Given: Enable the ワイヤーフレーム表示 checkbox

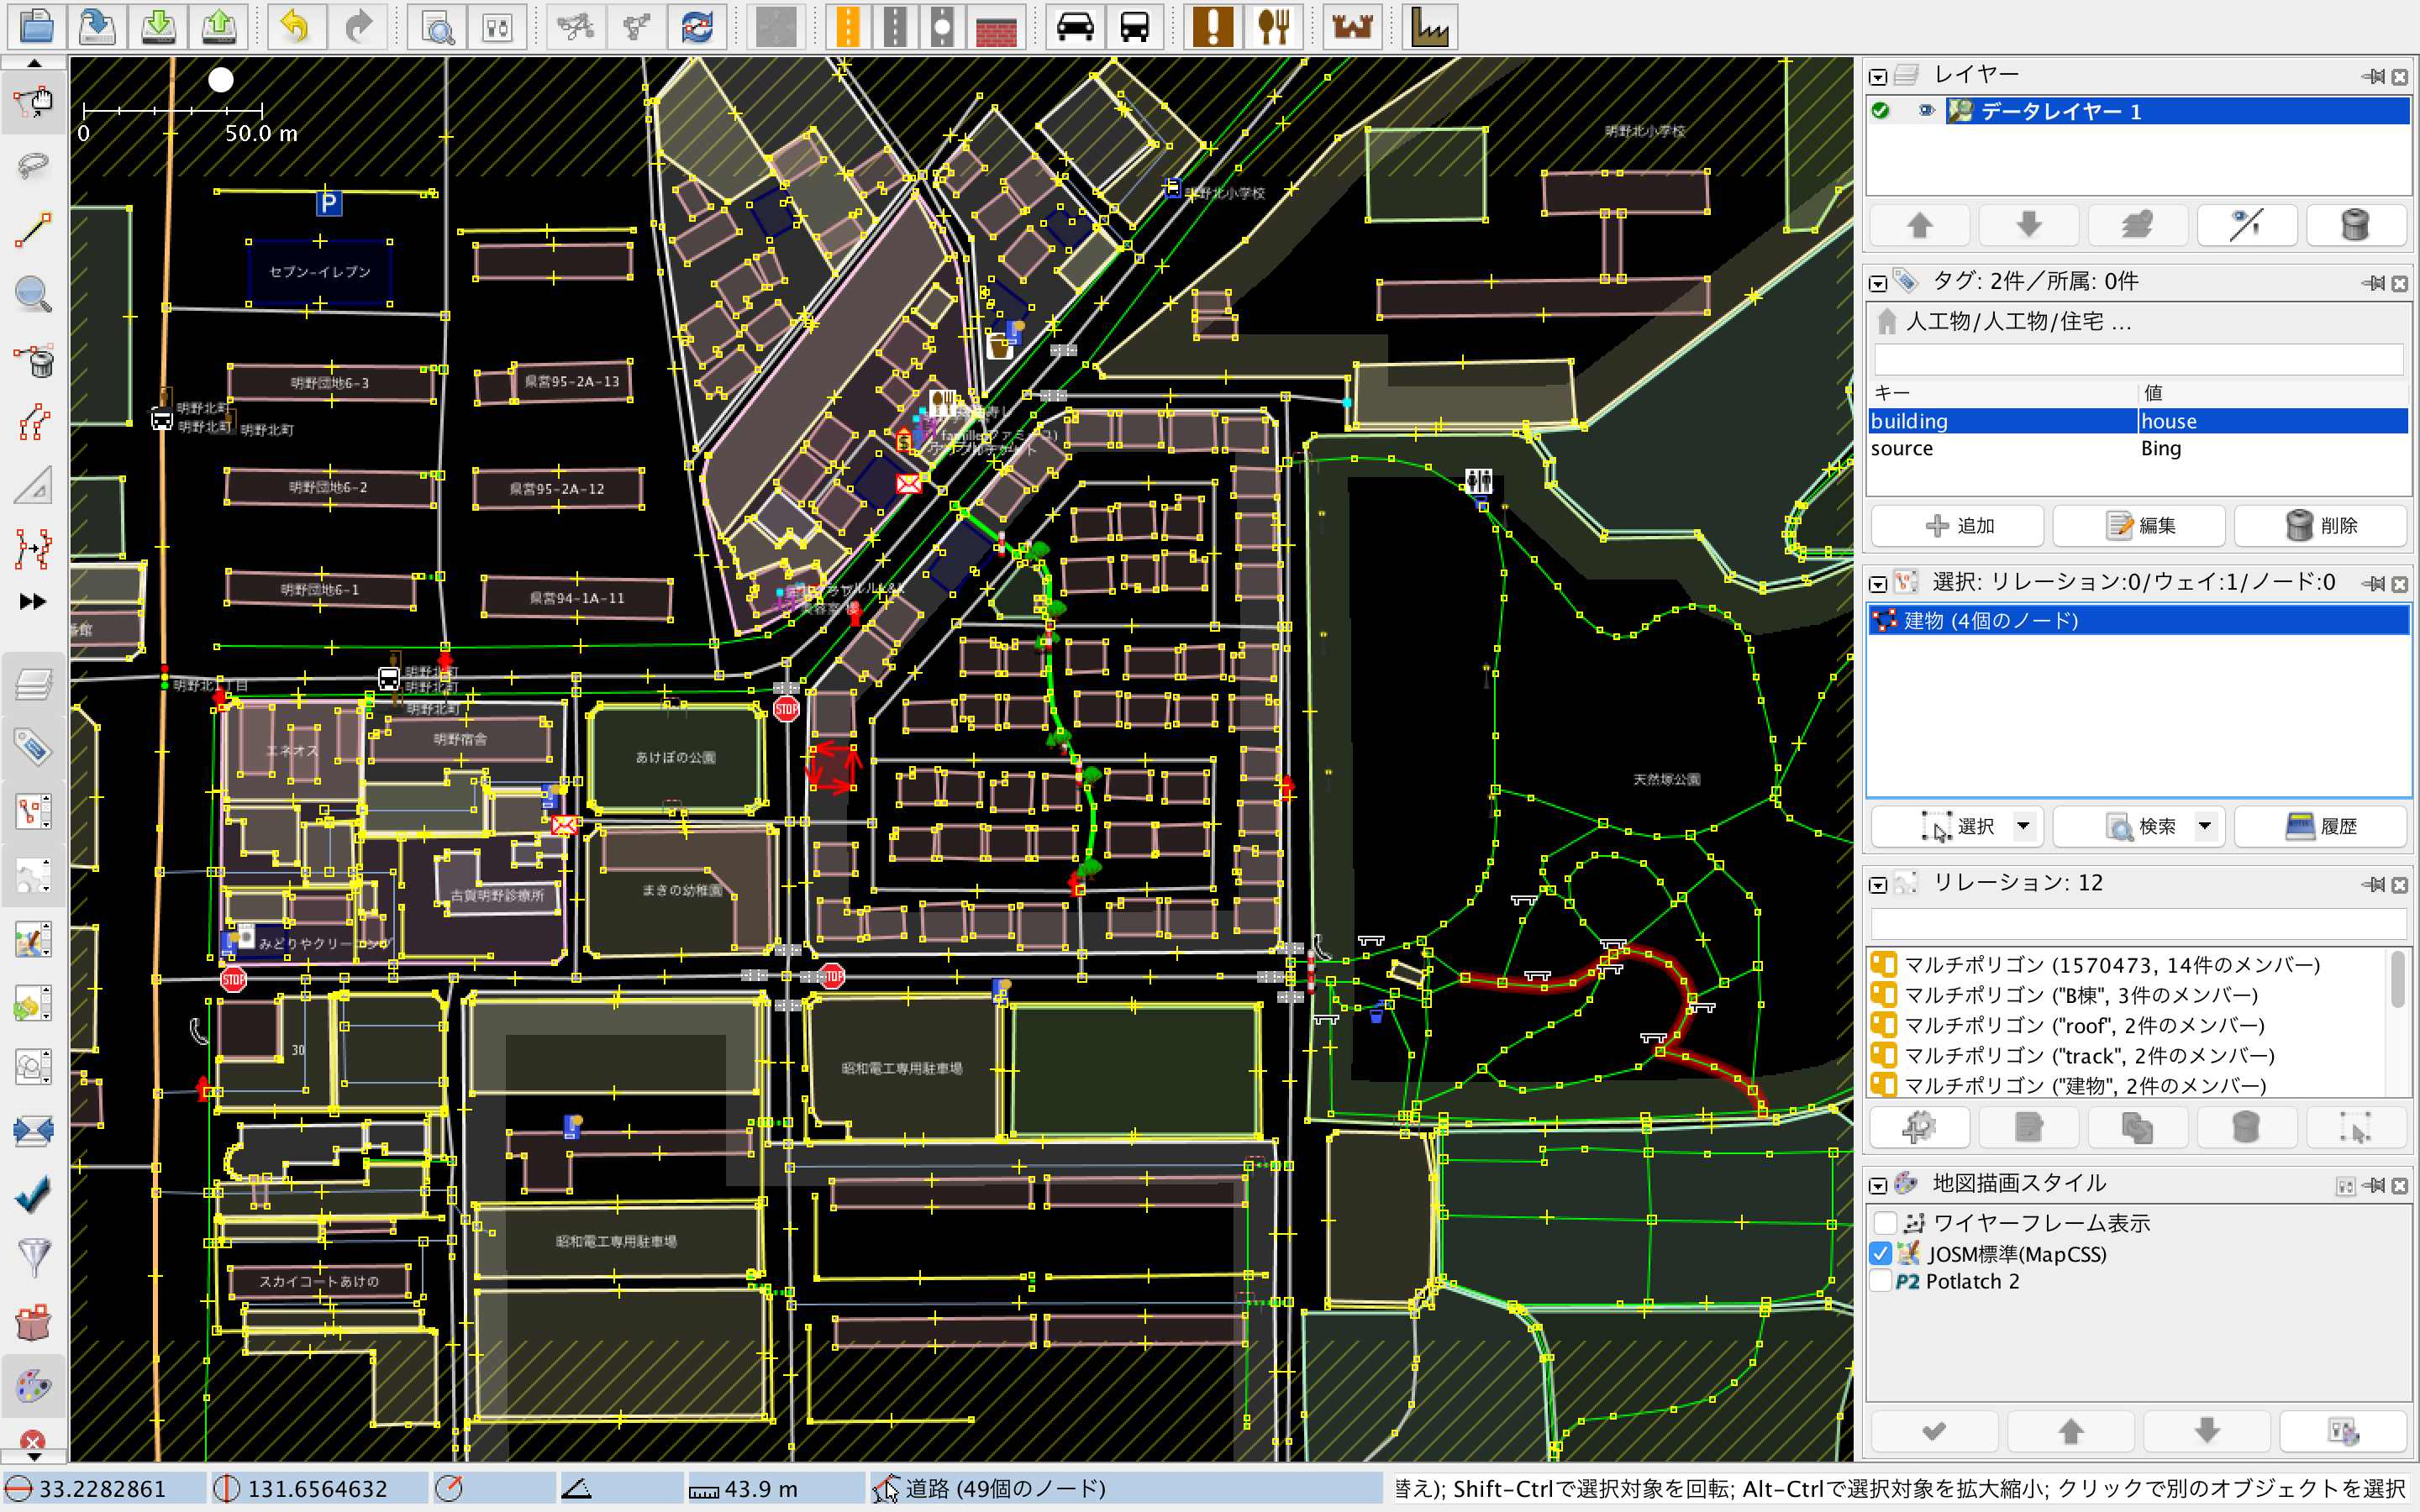Looking at the screenshot, I should point(1884,1221).
